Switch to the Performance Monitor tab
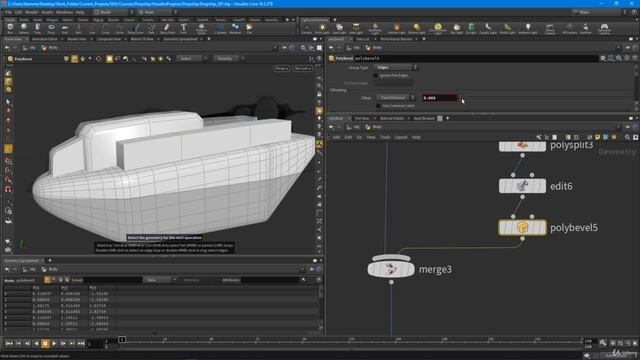 (396, 39)
